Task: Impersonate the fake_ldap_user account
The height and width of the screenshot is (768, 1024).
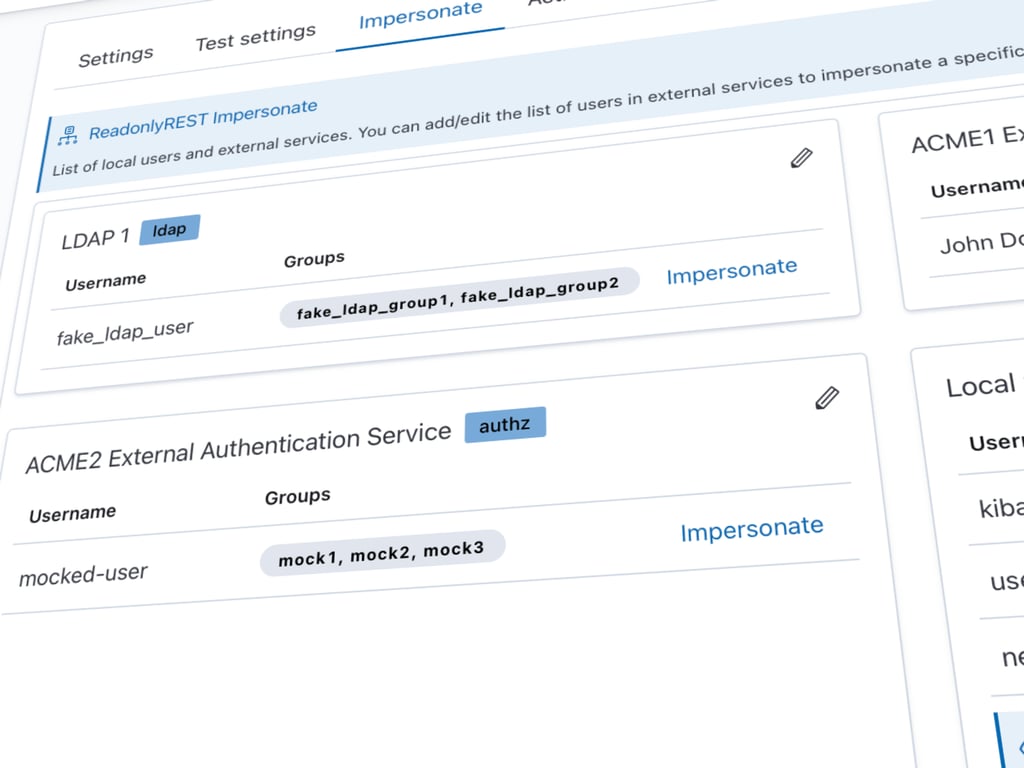Action: [732, 271]
